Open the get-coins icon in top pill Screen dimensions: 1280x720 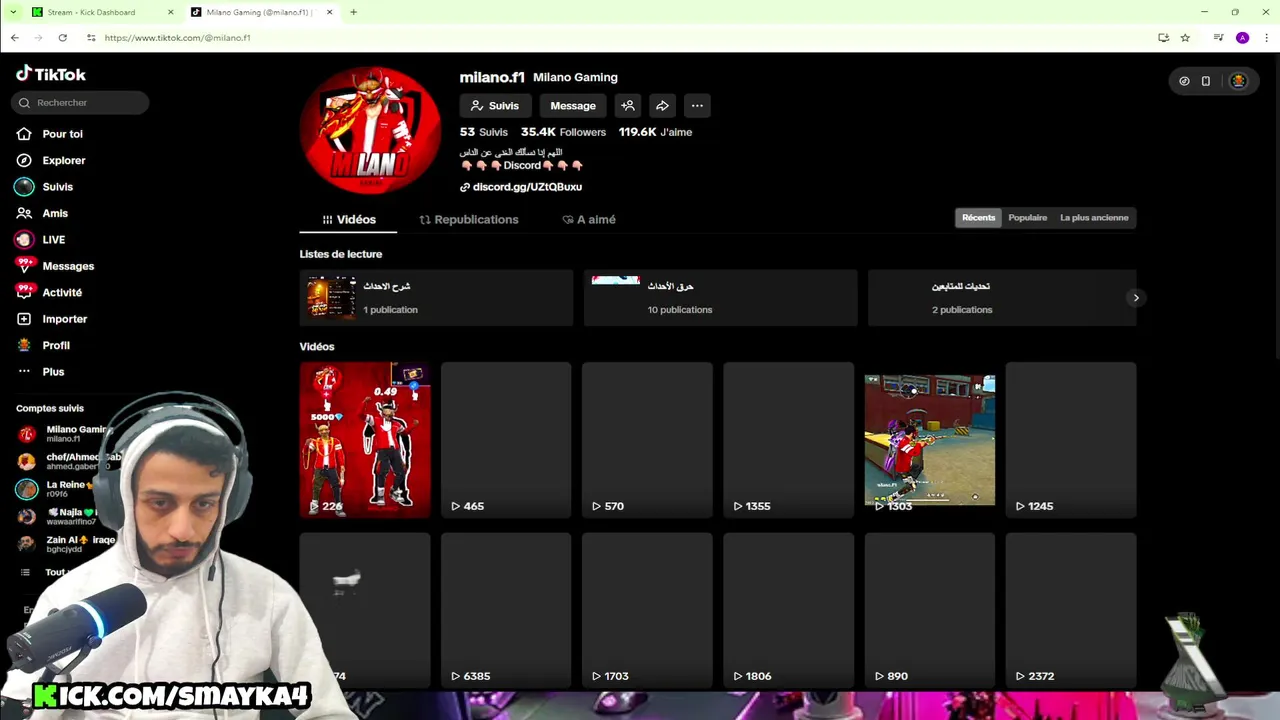click(x=1184, y=81)
